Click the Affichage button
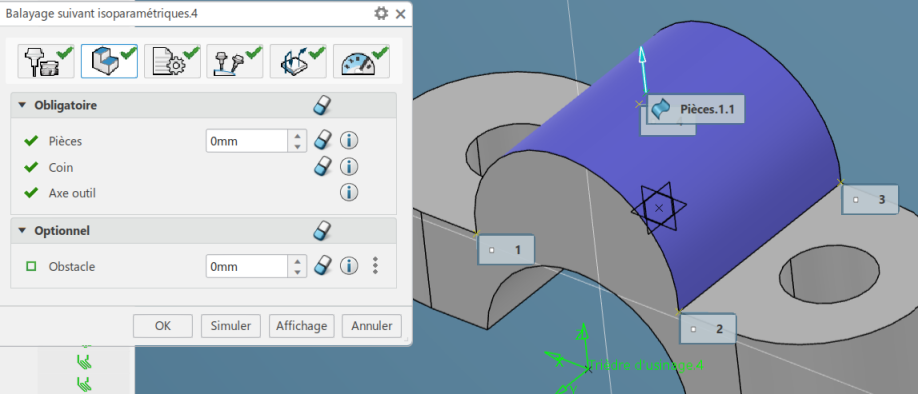 pyautogui.click(x=302, y=326)
